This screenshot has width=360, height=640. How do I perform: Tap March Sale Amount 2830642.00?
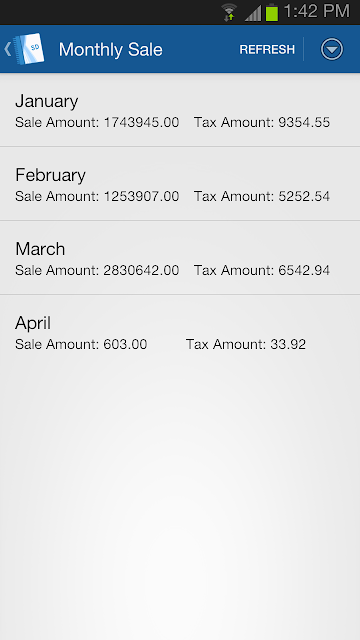point(97,270)
